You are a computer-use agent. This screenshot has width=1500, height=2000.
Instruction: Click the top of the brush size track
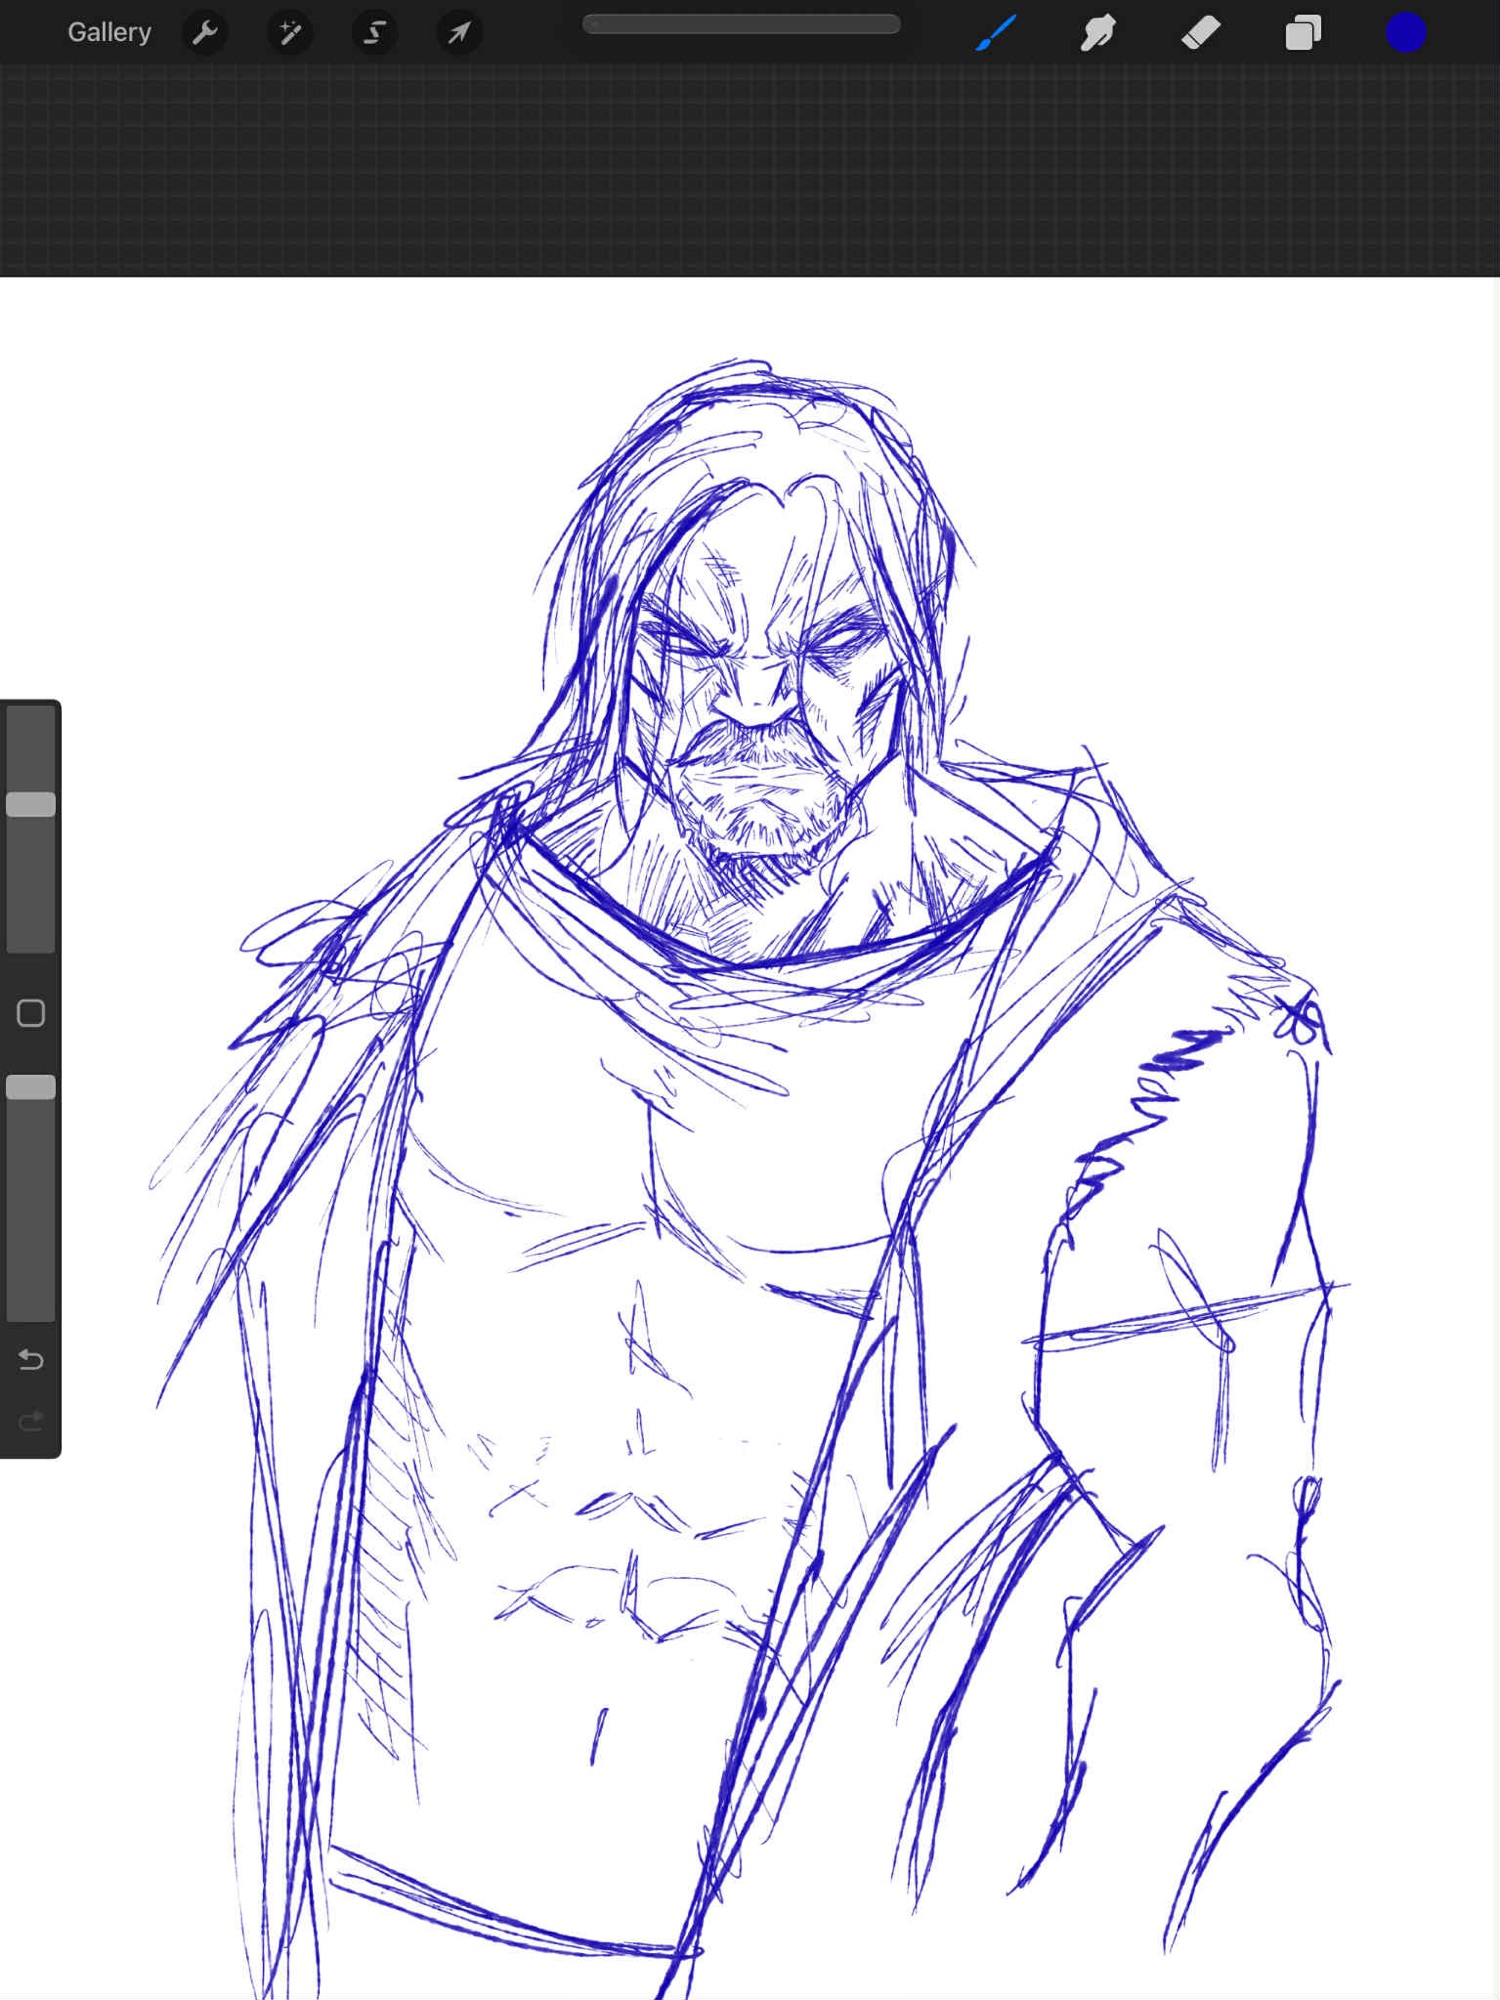click(31, 720)
